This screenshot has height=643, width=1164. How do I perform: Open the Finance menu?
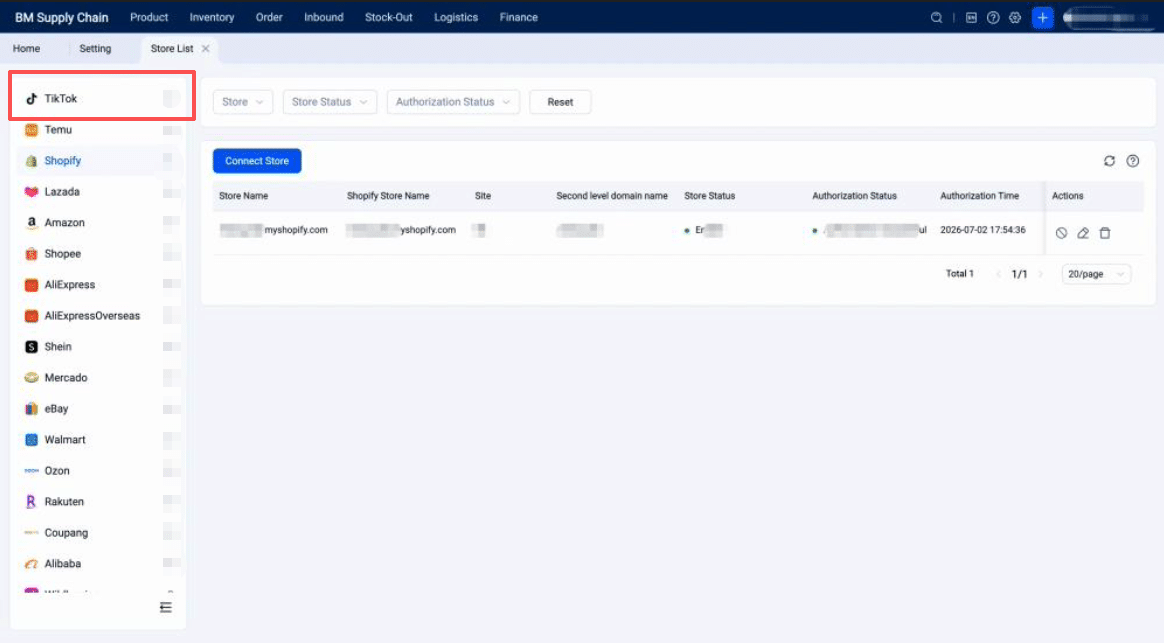518,17
